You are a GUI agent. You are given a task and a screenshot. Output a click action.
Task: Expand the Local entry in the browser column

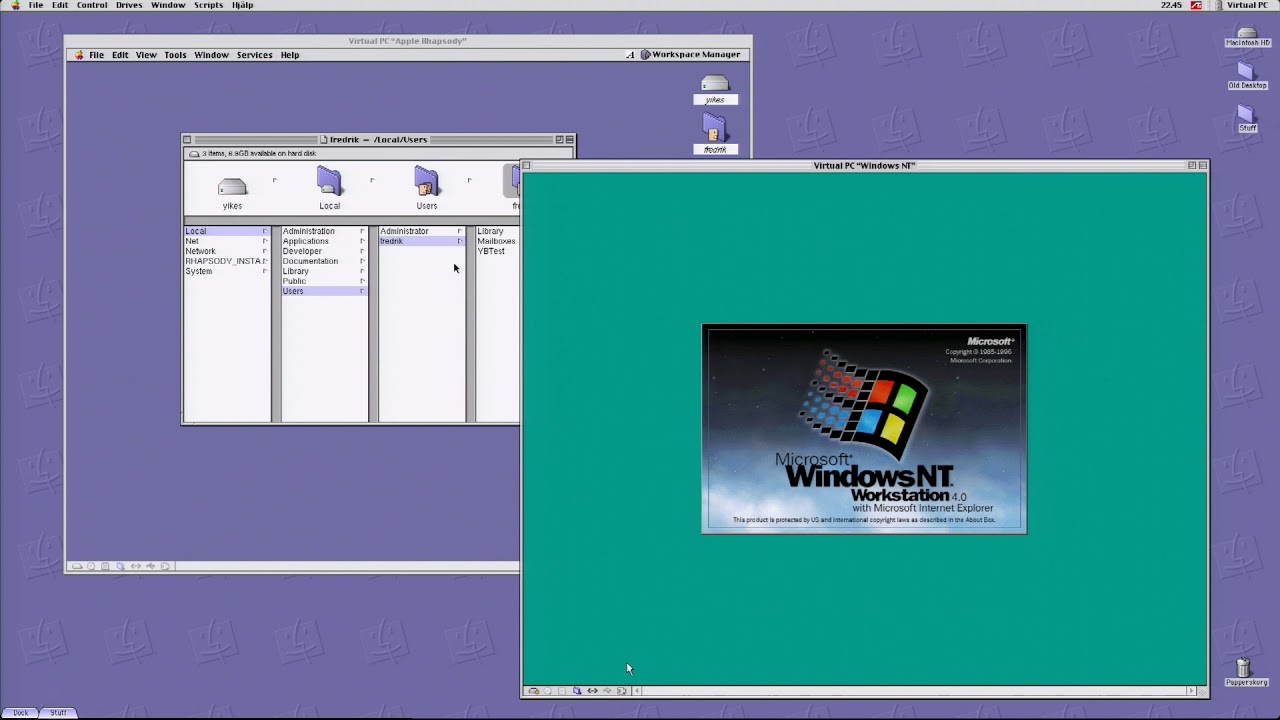[265, 231]
